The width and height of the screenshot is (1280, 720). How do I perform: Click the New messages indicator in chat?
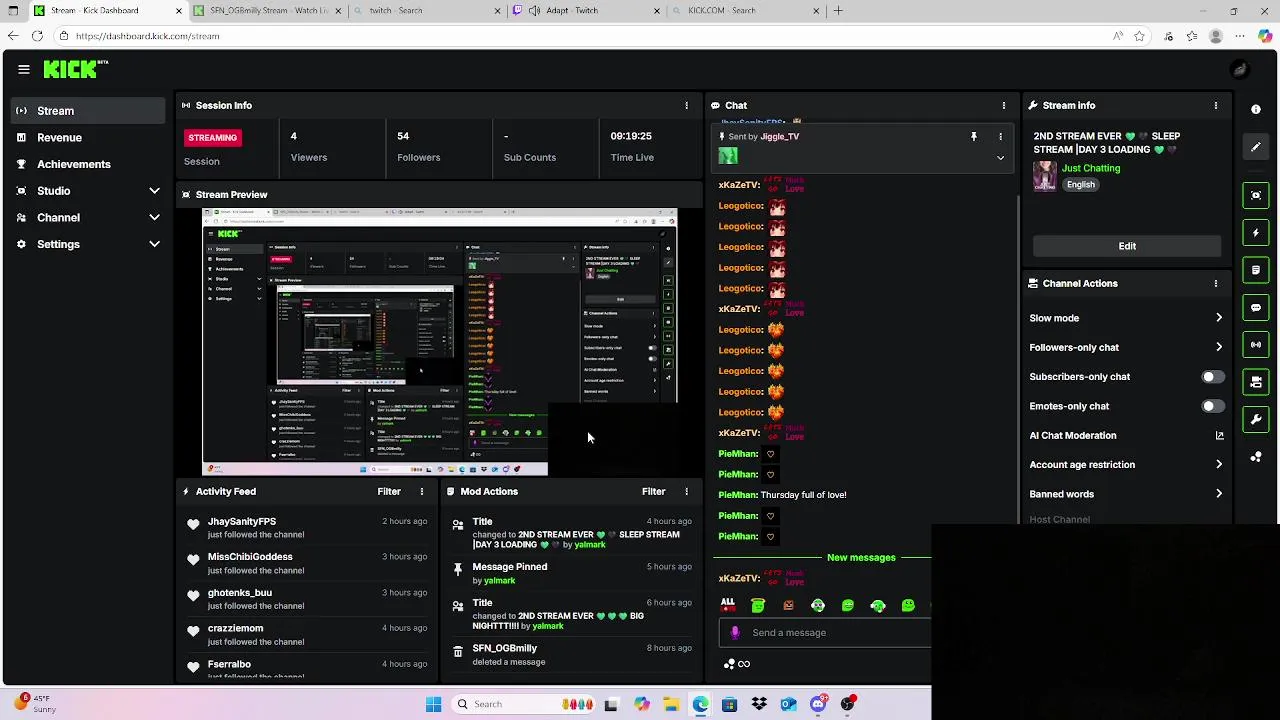(861, 557)
